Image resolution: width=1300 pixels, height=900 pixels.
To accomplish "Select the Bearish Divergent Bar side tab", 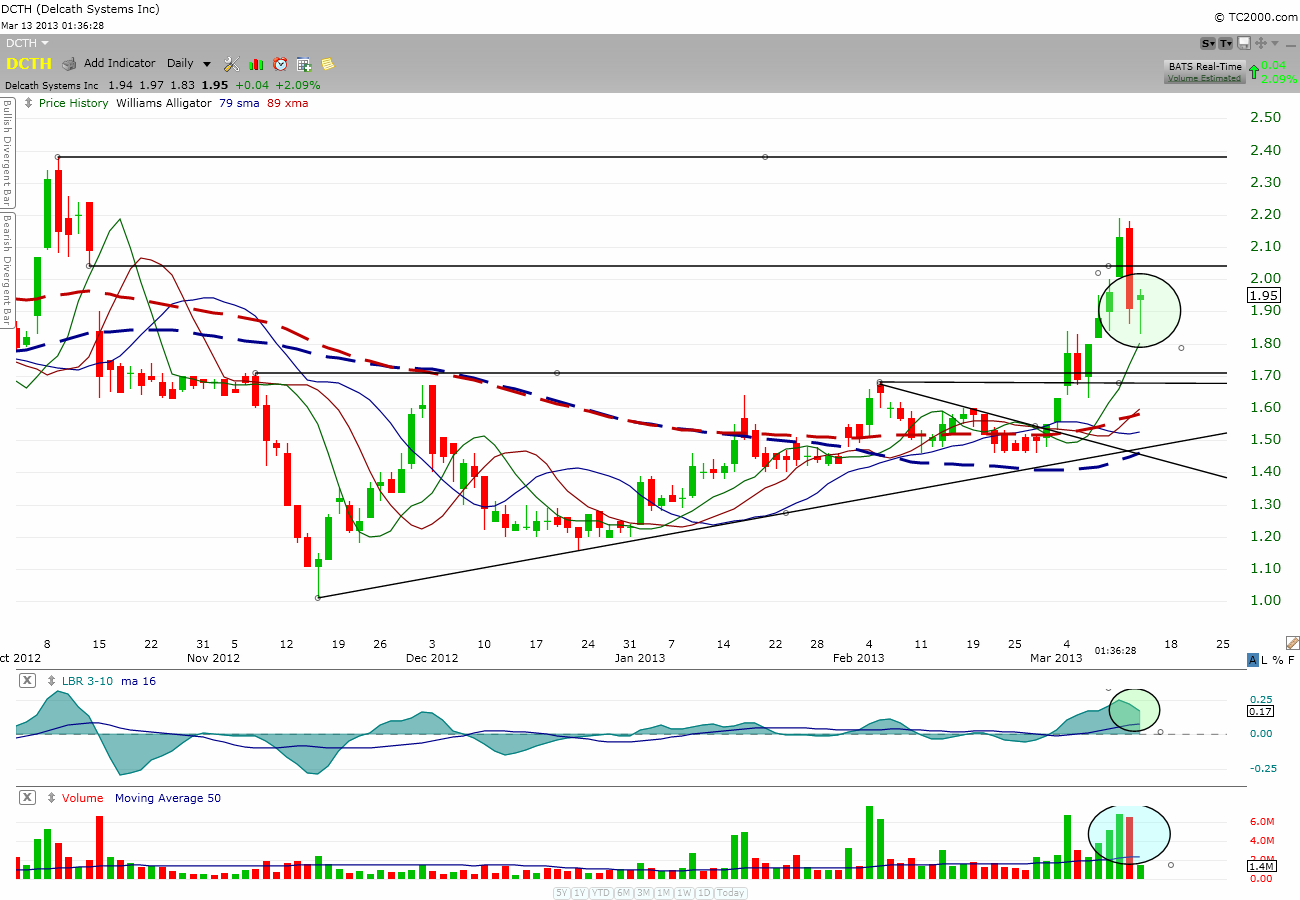I will (x=6, y=270).
